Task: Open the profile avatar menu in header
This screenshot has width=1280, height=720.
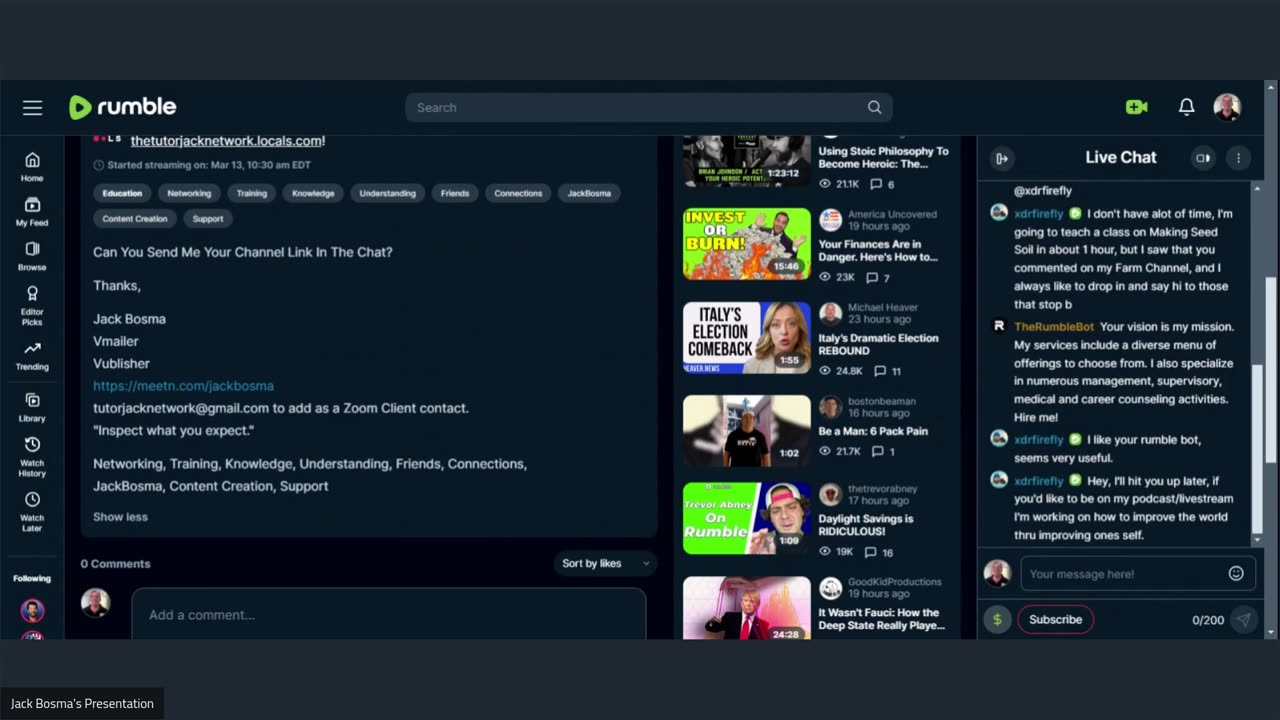Action: (1227, 107)
